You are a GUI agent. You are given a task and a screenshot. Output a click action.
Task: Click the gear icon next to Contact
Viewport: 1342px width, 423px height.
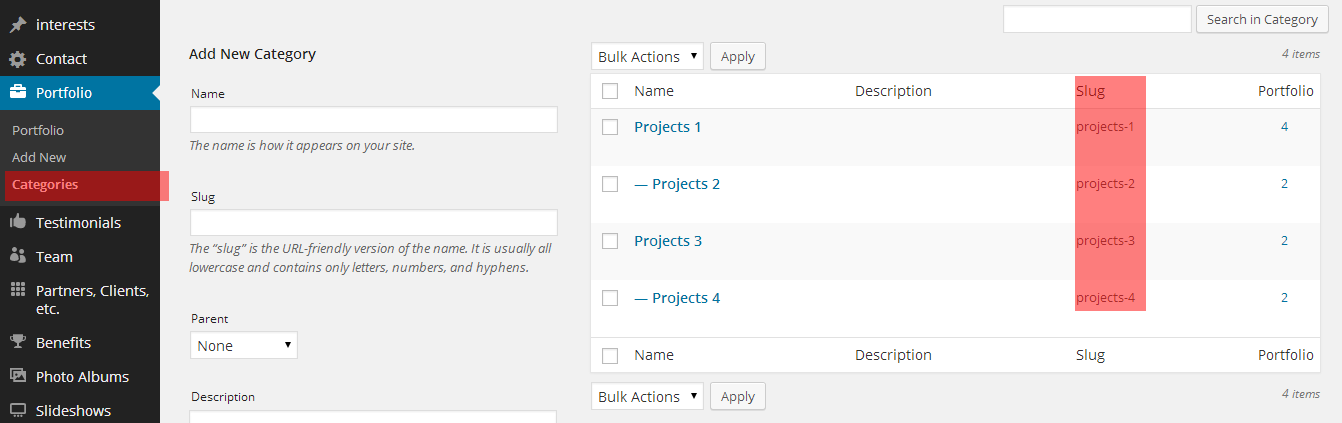tap(18, 59)
